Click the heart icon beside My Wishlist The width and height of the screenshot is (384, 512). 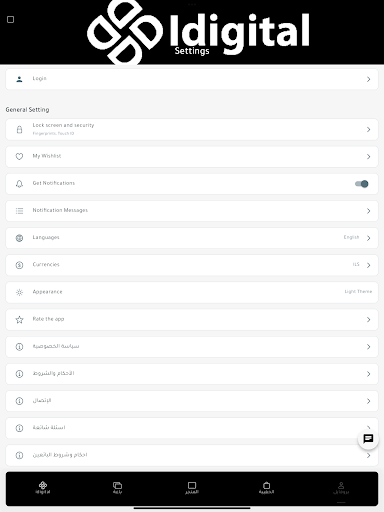point(19,156)
